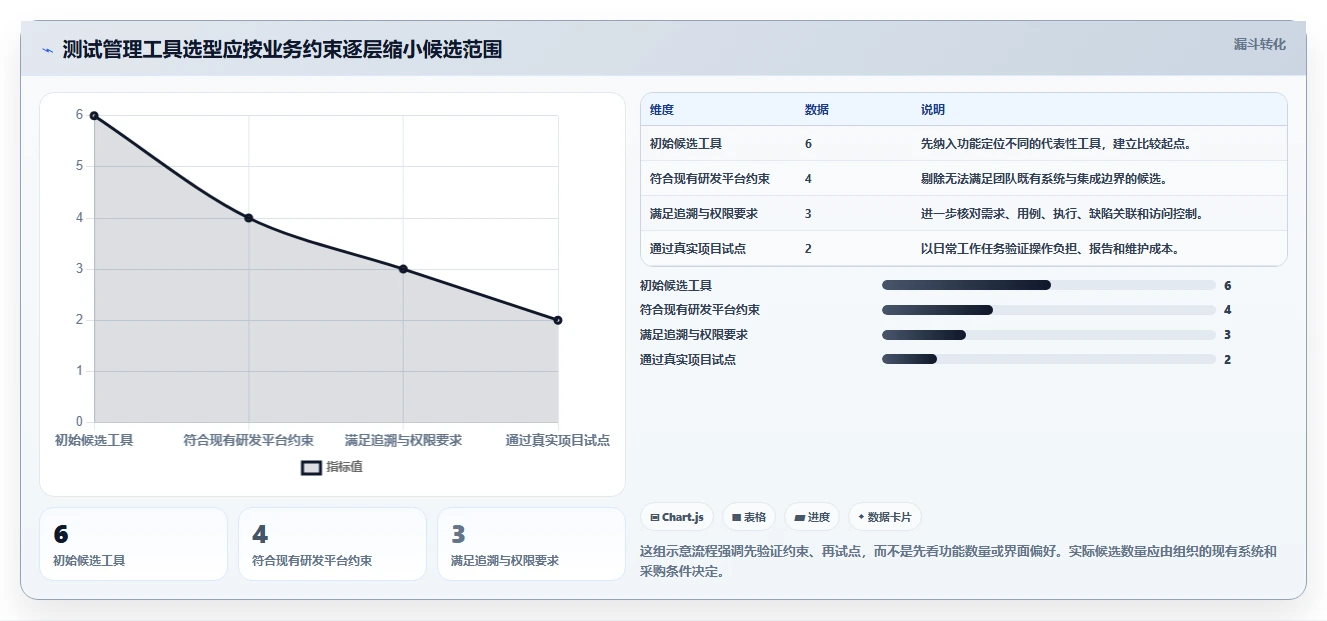Click the progress bar for 初始候选工具
1327x621 pixels.
pos(1048,285)
